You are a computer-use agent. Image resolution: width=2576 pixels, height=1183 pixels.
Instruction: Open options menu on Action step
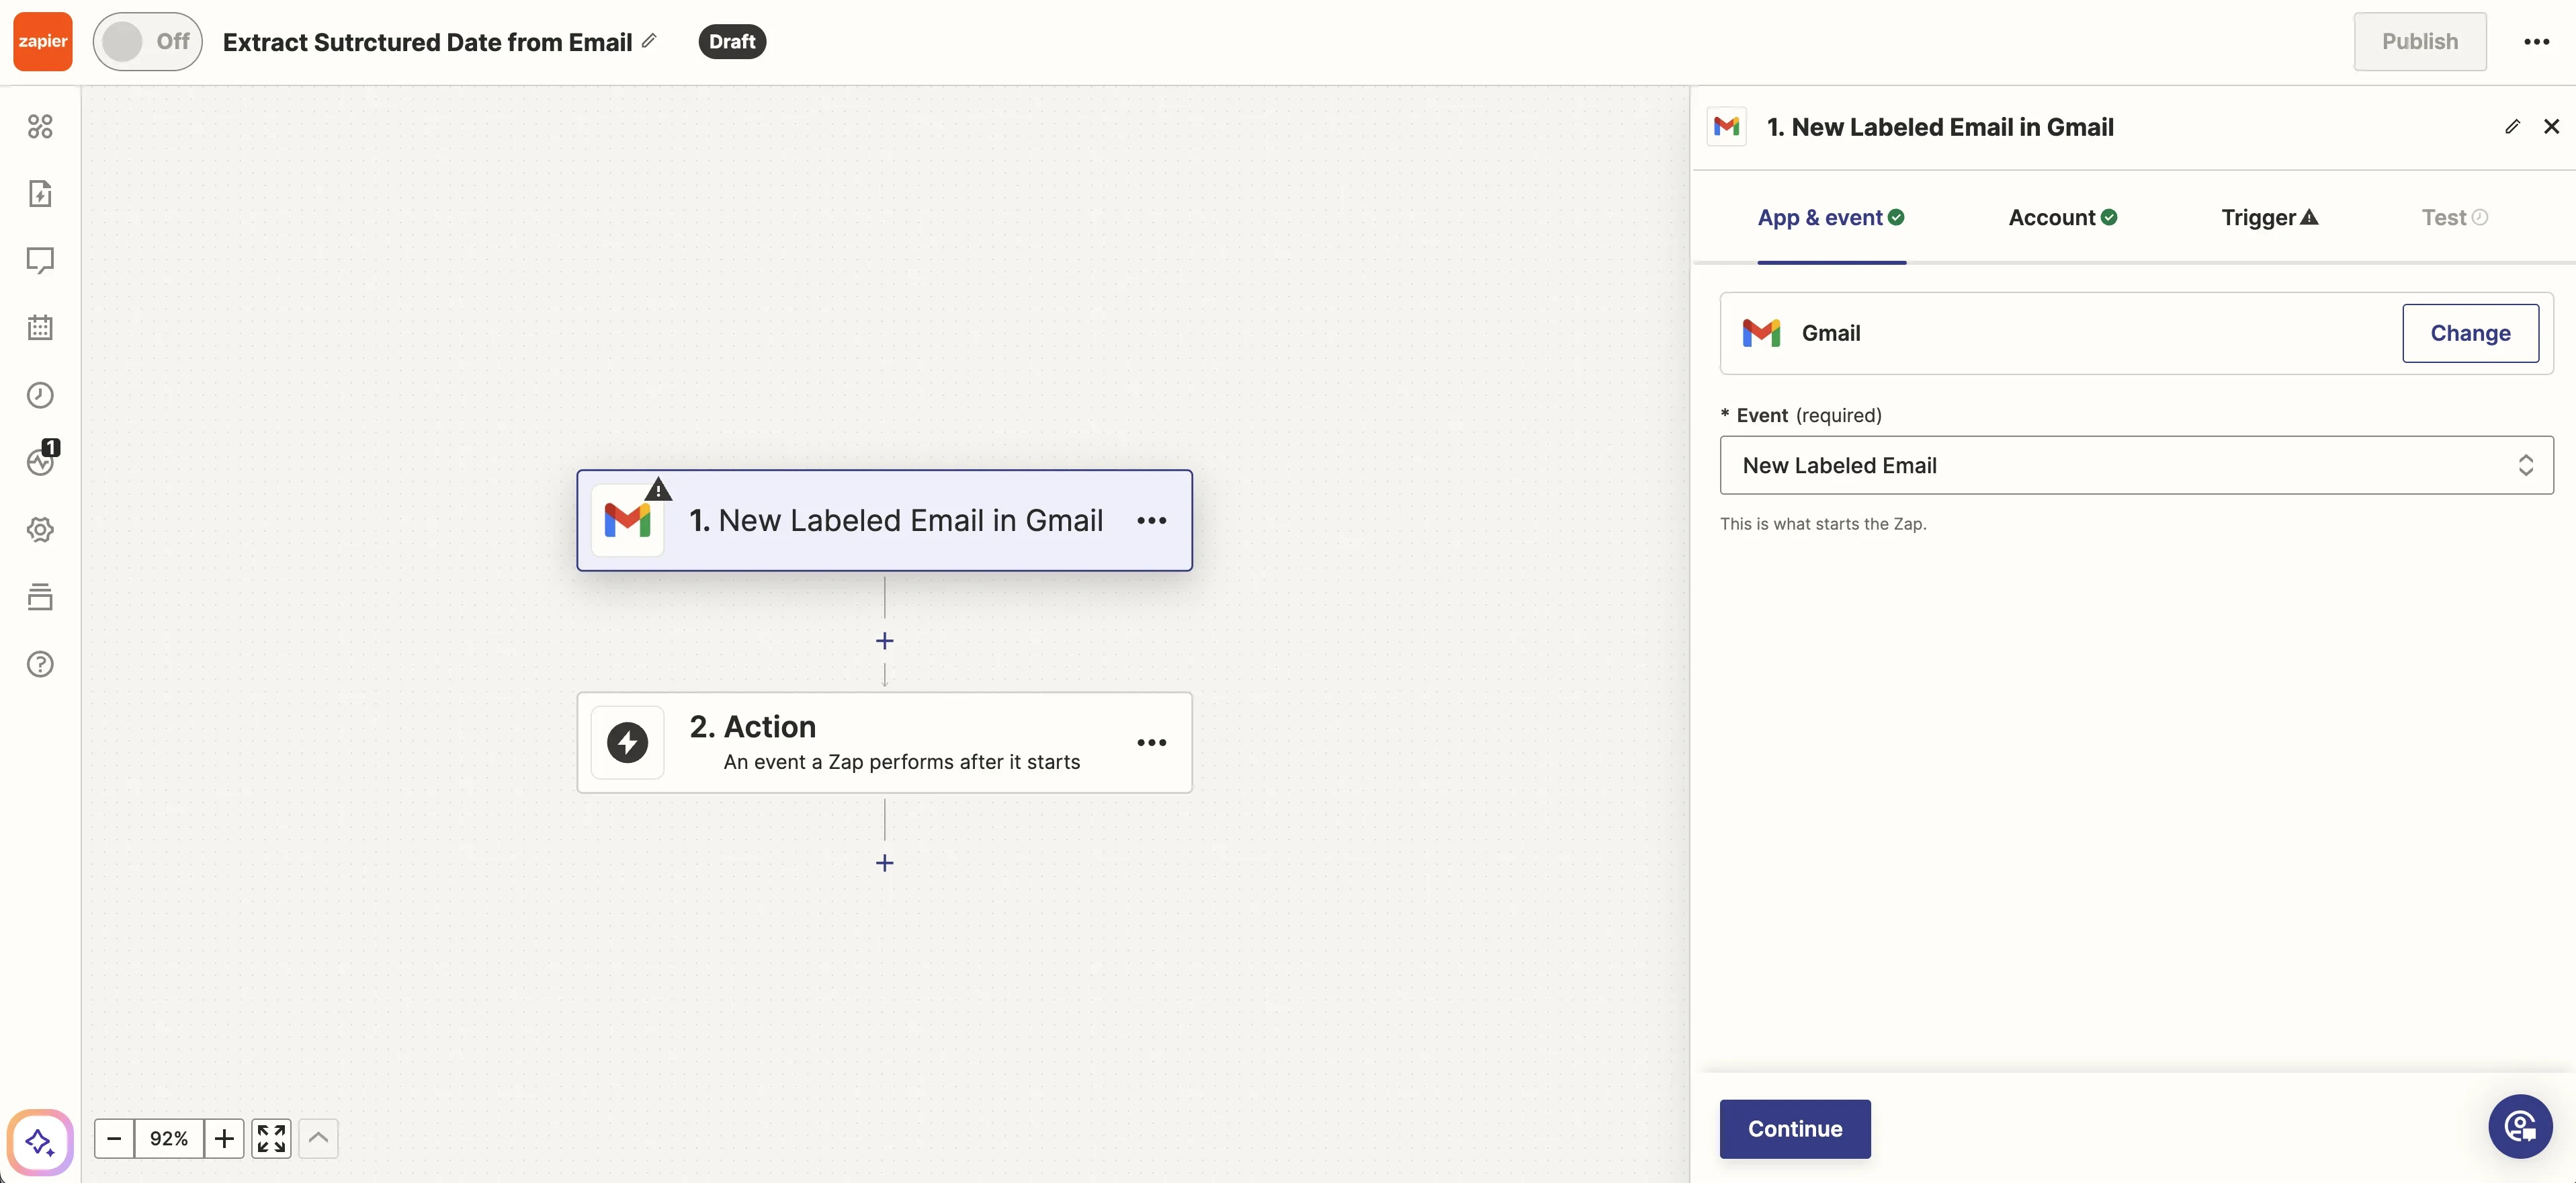coord(1151,743)
